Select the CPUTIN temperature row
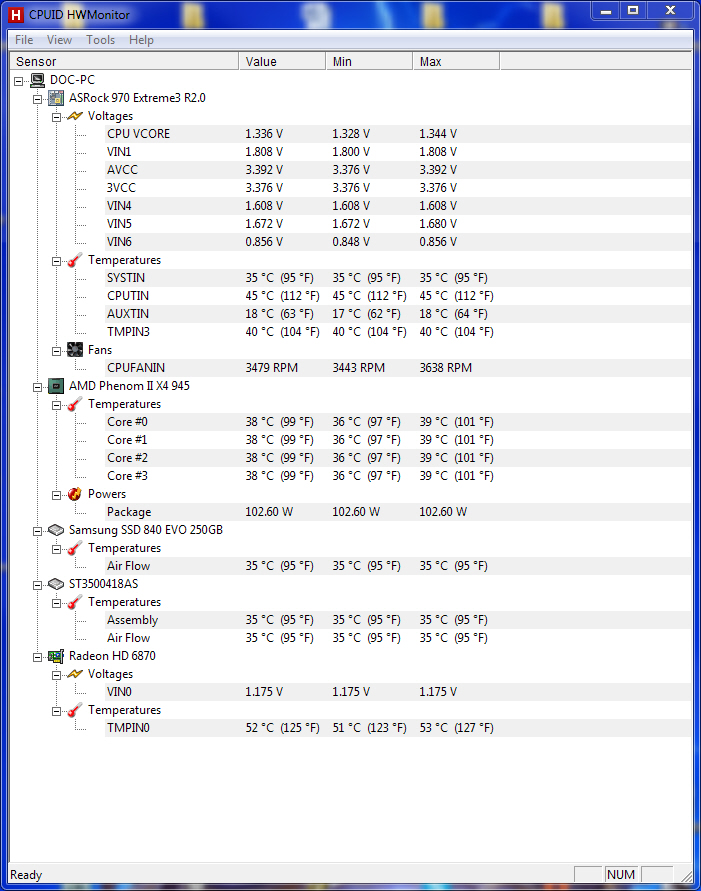Viewport: 701px width, 891px height. click(x=398, y=296)
